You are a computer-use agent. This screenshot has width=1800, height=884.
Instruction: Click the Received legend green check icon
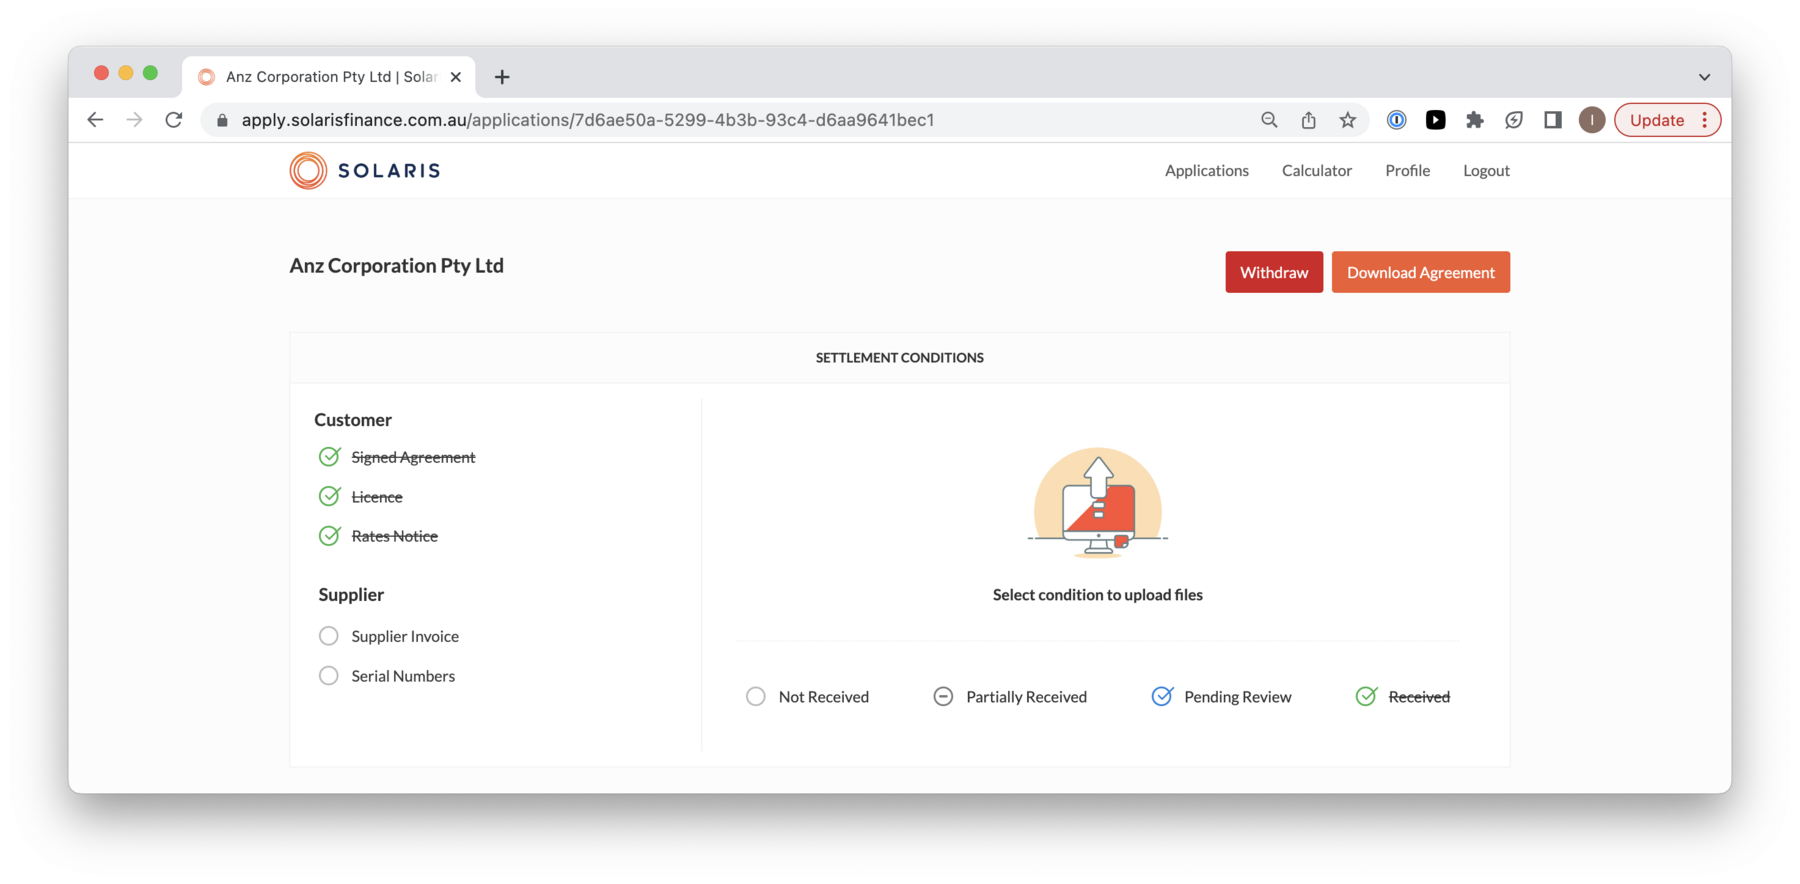pyautogui.click(x=1366, y=696)
